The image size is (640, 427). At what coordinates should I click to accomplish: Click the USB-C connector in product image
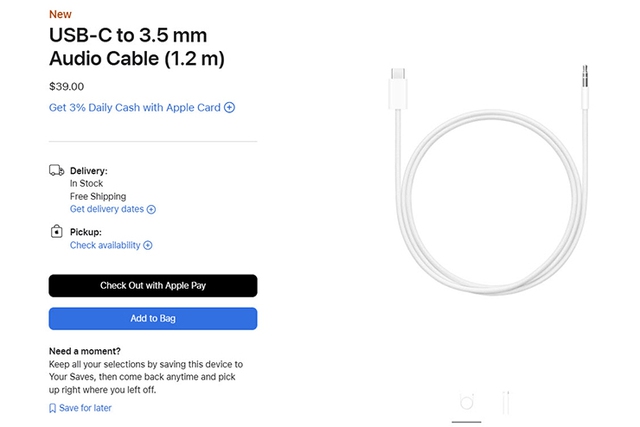(398, 89)
